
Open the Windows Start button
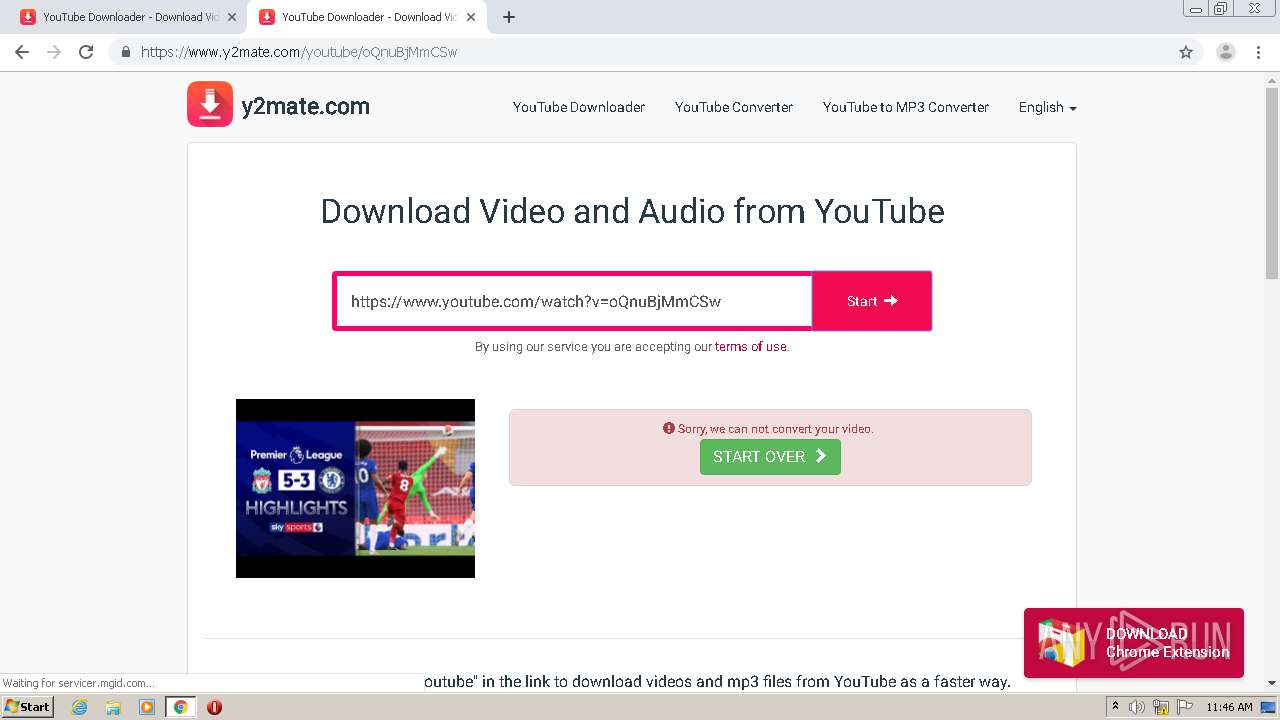click(27, 706)
